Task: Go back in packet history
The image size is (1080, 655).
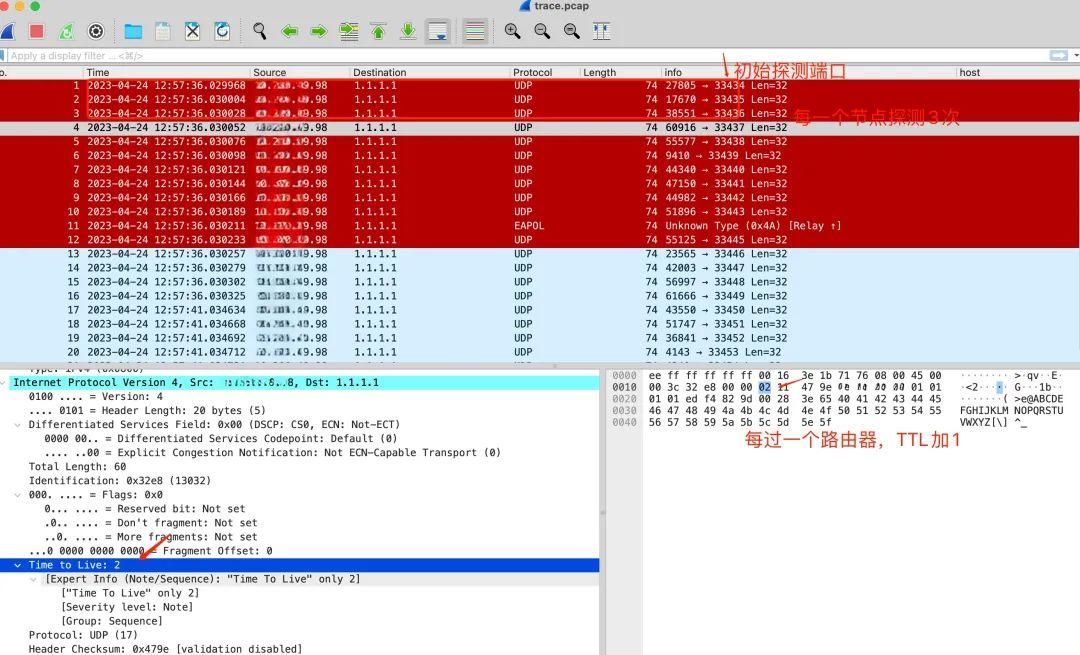Action: tap(290, 31)
